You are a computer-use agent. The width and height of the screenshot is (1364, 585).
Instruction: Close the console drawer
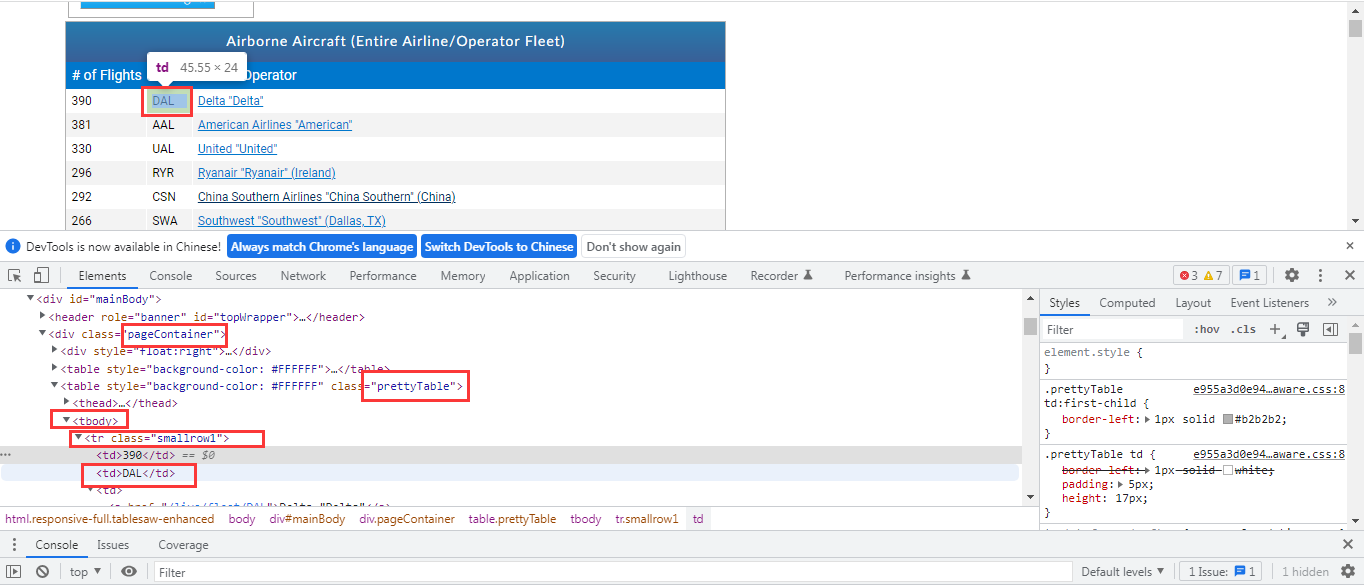(1348, 544)
